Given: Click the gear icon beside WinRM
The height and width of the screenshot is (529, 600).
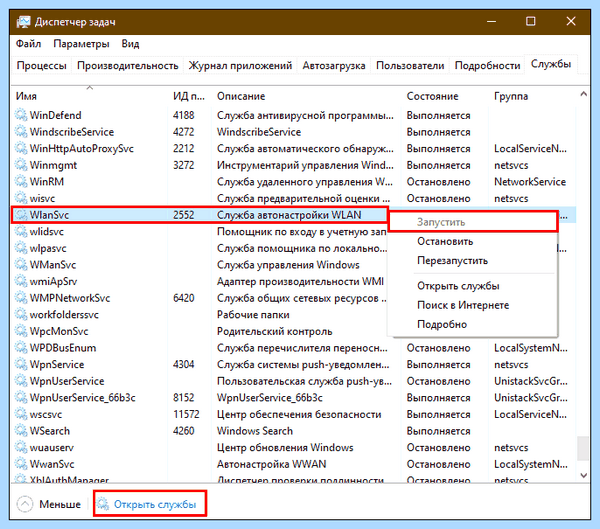Looking at the screenshot, I should coord(21,181).
